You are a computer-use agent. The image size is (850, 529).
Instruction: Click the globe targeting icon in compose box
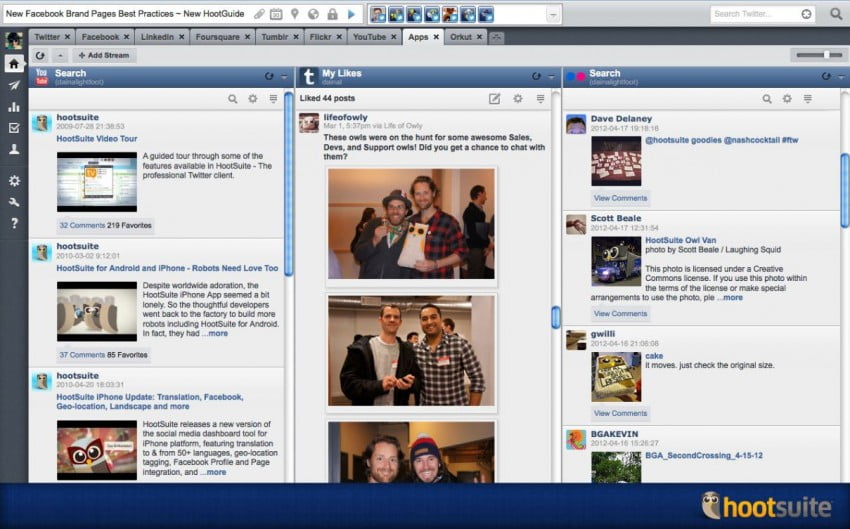click(x=313, y=14)
